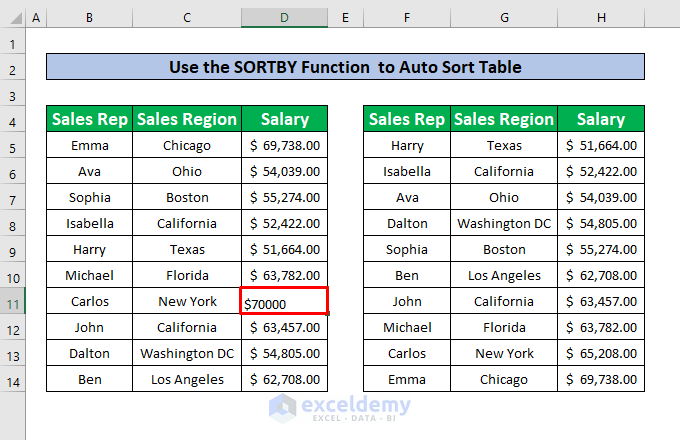The image size is (680, 440).
Task: Click left table's Sales Rep header cell
Action: 90,119
